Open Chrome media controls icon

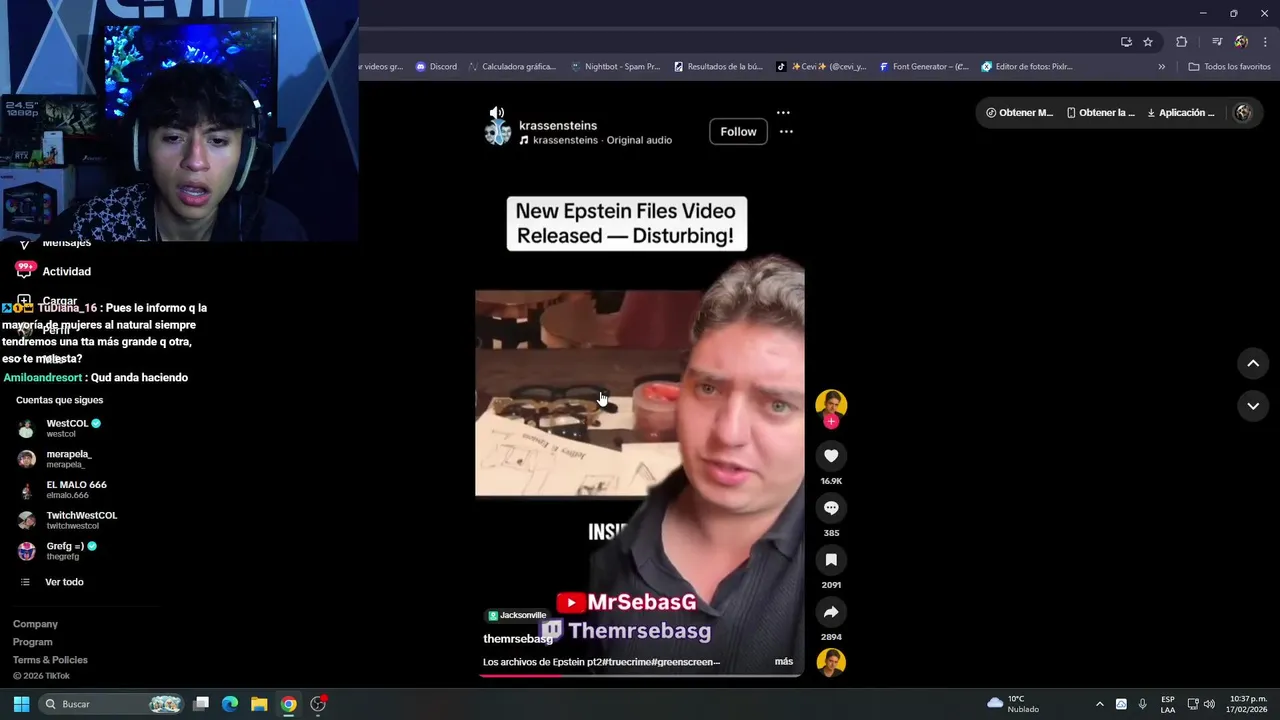click(1217, 42)
